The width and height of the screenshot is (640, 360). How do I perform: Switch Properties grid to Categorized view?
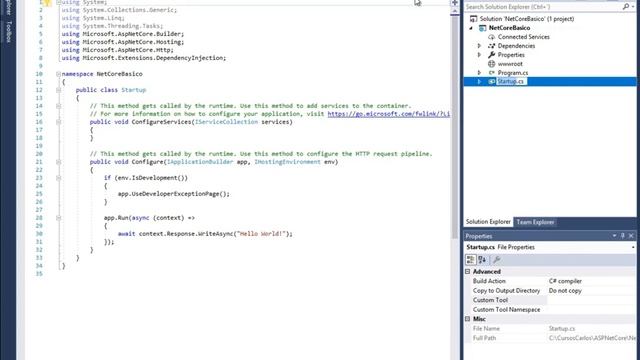[x=471, y=260]
